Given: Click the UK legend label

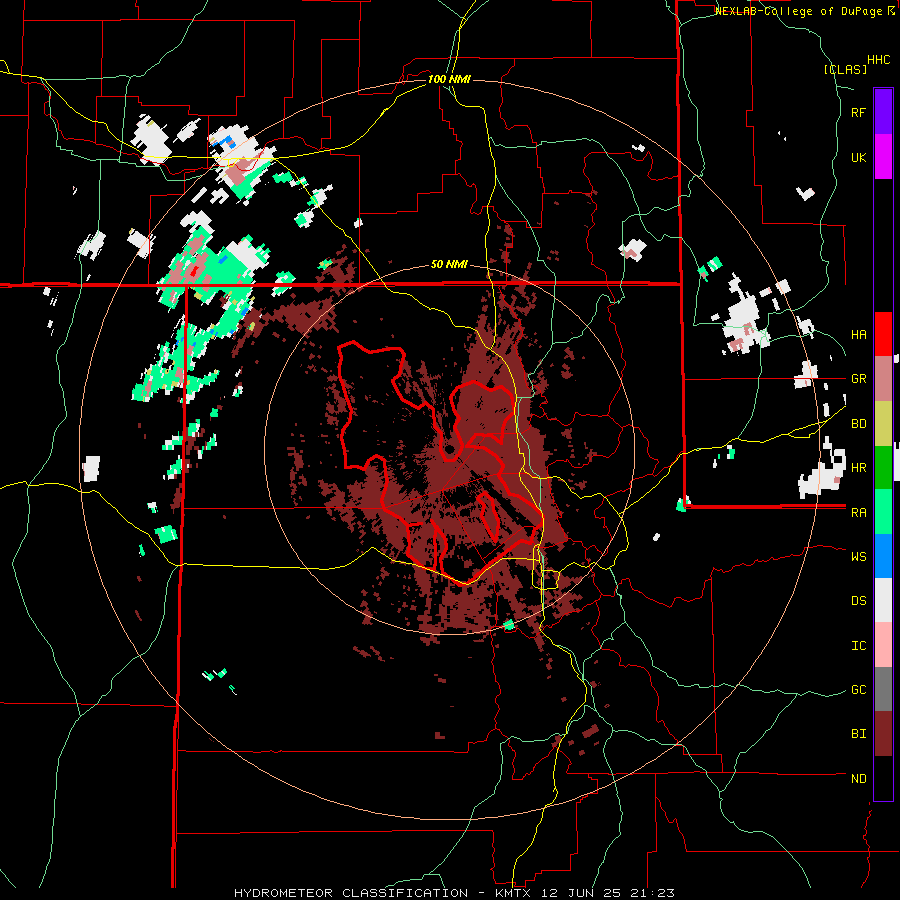Looking at the screenshot, I should 858,157.
